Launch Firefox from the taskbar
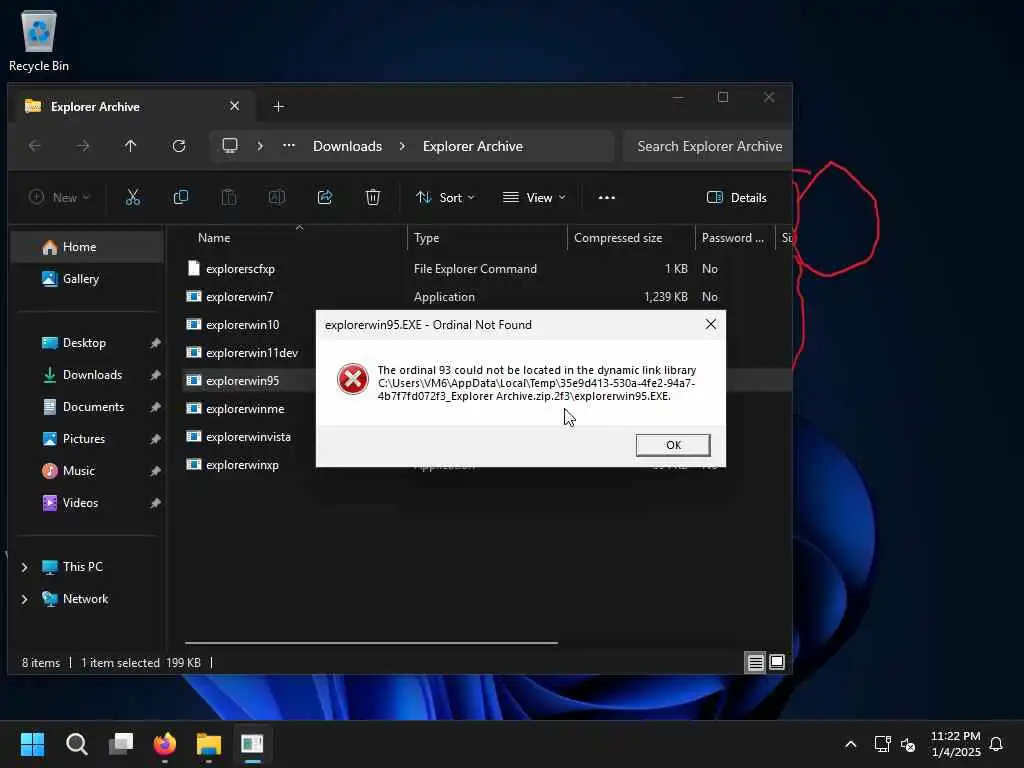Image resolution: width=1024 pixels, height=768 pixels. tap(165, 744)
